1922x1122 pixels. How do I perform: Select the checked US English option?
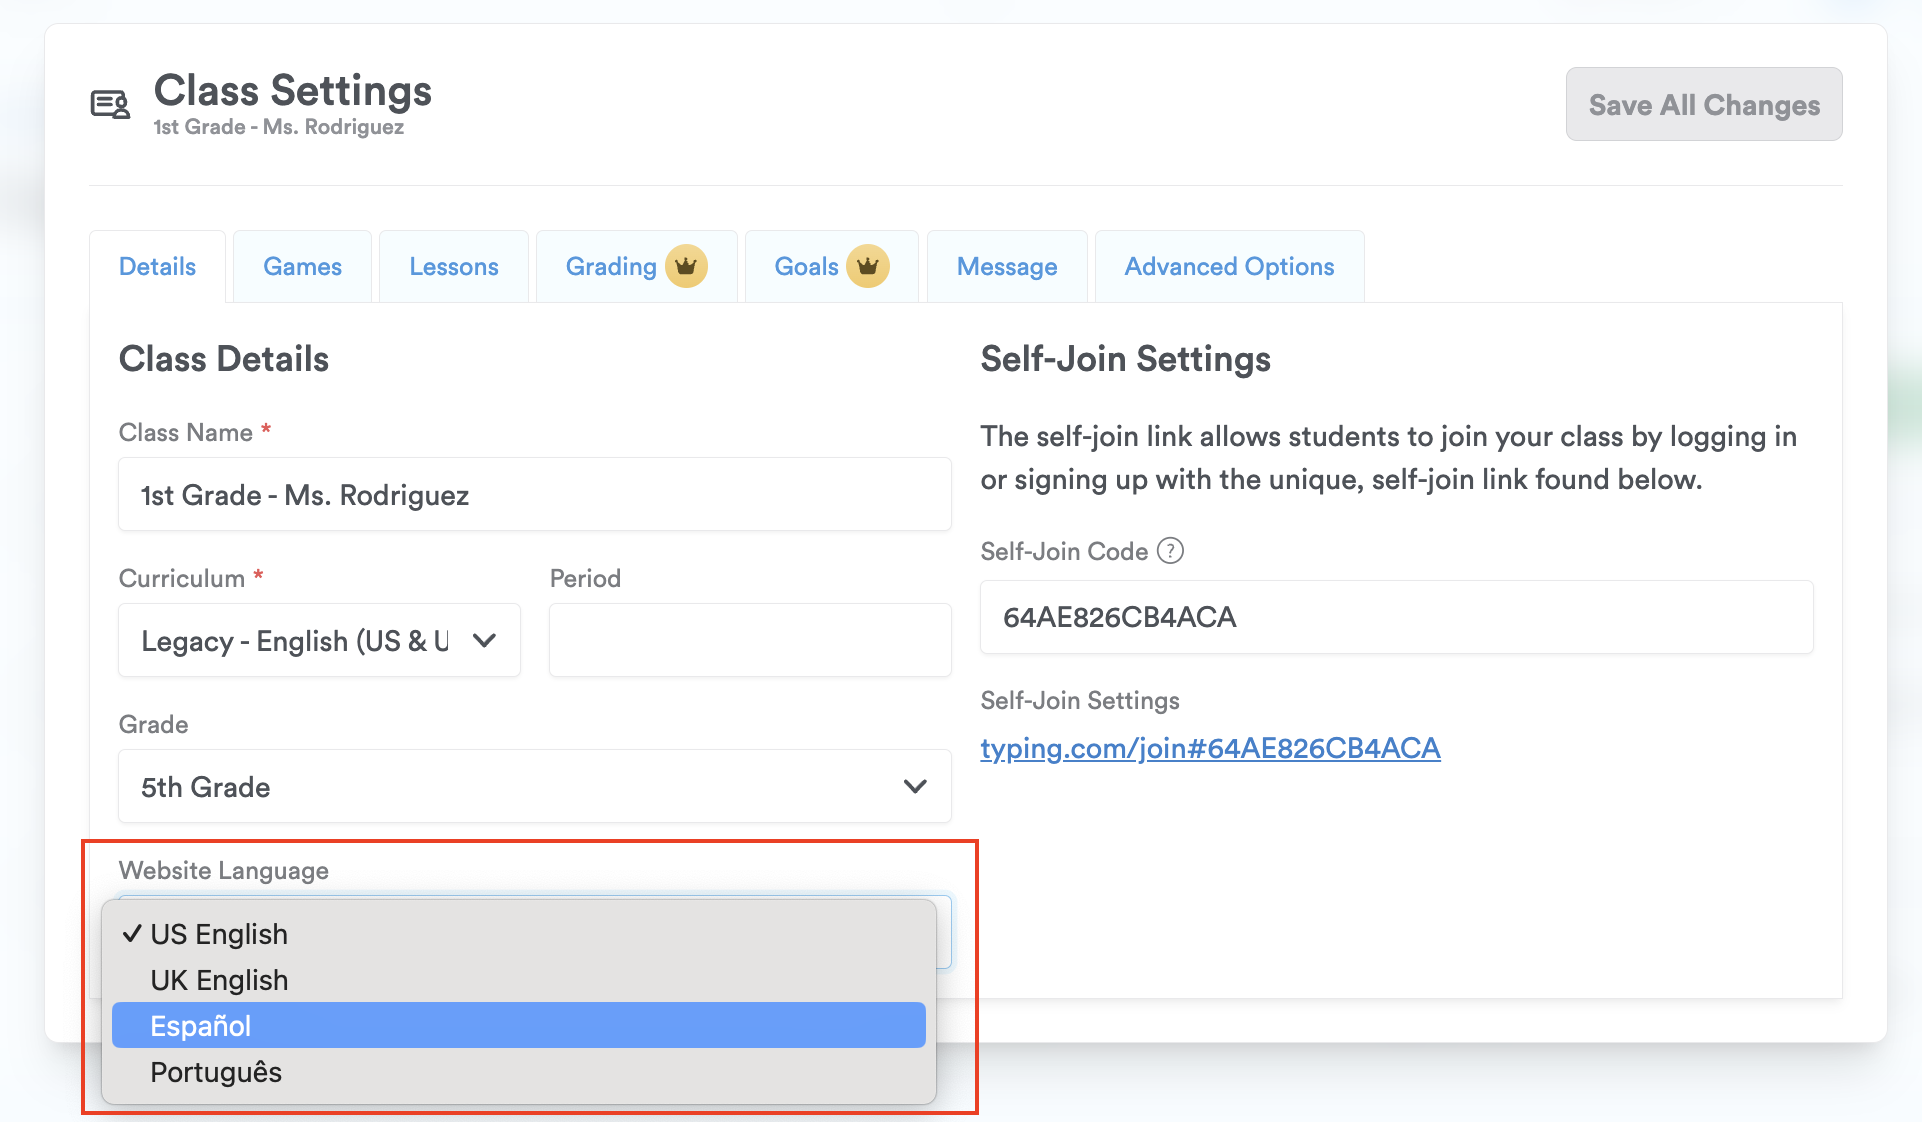(x=219, y=934)
